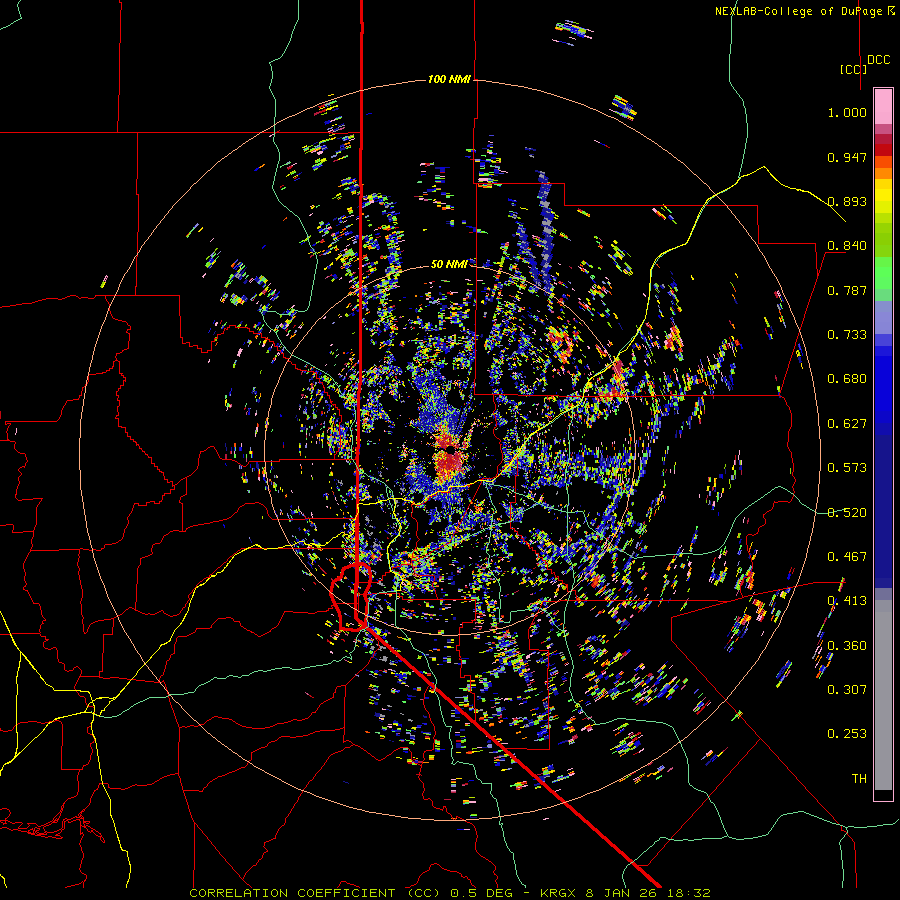Select the 0.360 legend value
The image size is (900, 900).
[847, 646]
